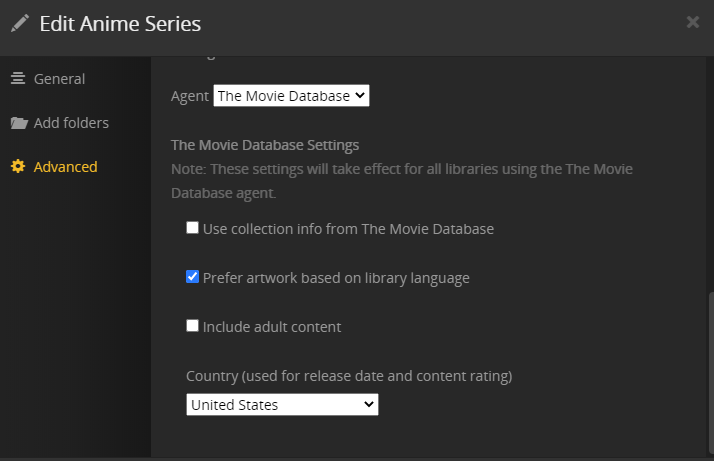Click the "Prefer artwork based on library language" label
This screenshot has height=461, width=714.
[336, 278]
